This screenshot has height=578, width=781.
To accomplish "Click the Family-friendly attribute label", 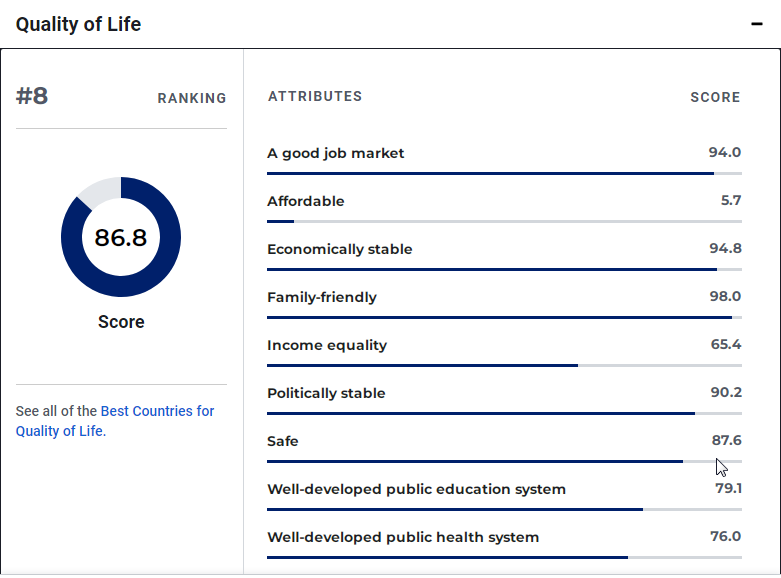I will 321,297.
